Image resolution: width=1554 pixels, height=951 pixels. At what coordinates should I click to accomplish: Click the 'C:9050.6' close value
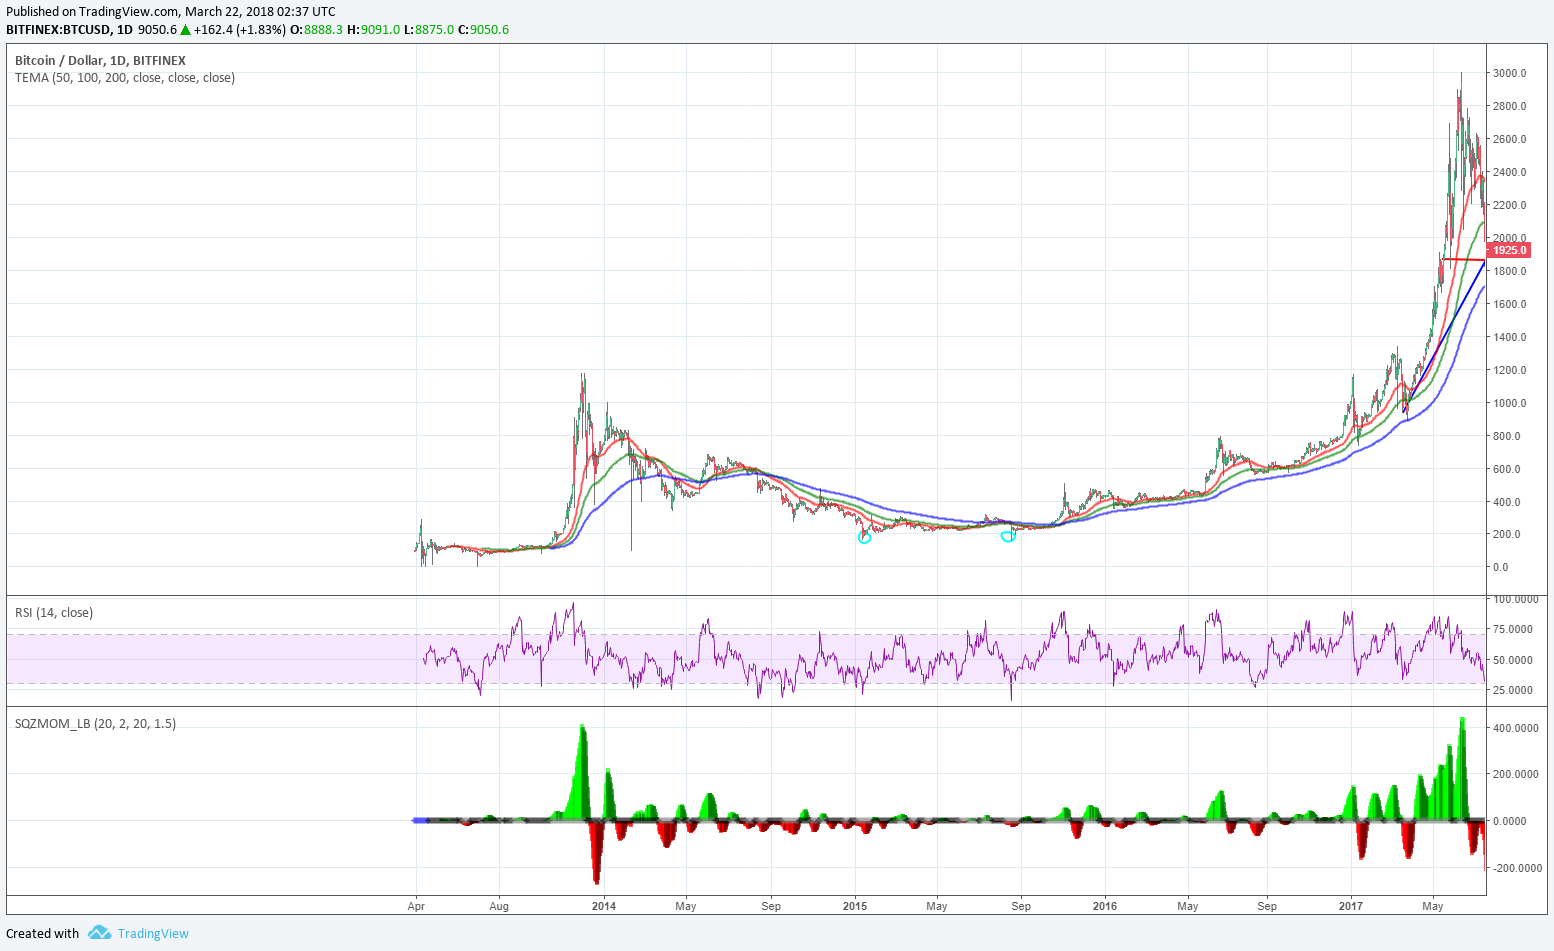pyautogui.click(x=484, y=29)
